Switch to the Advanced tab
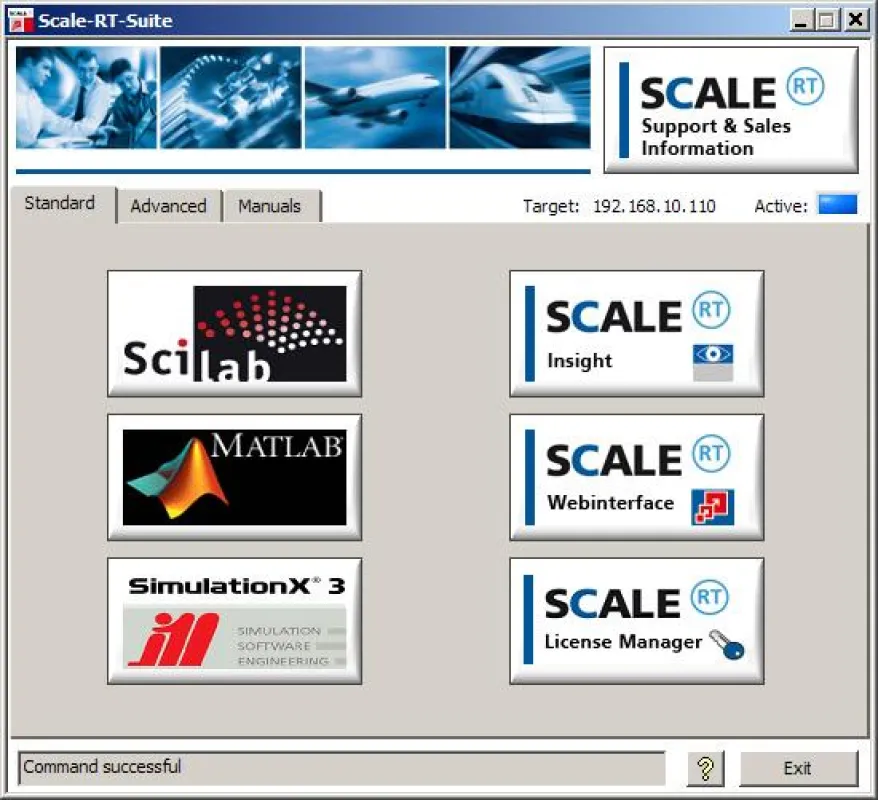 tap(169, 206)
